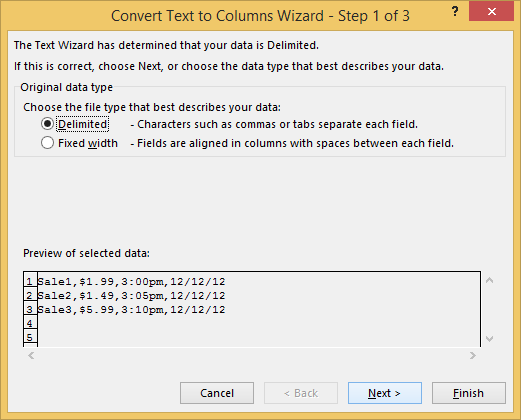
Task: Click the Finish button
Action: 469,393
